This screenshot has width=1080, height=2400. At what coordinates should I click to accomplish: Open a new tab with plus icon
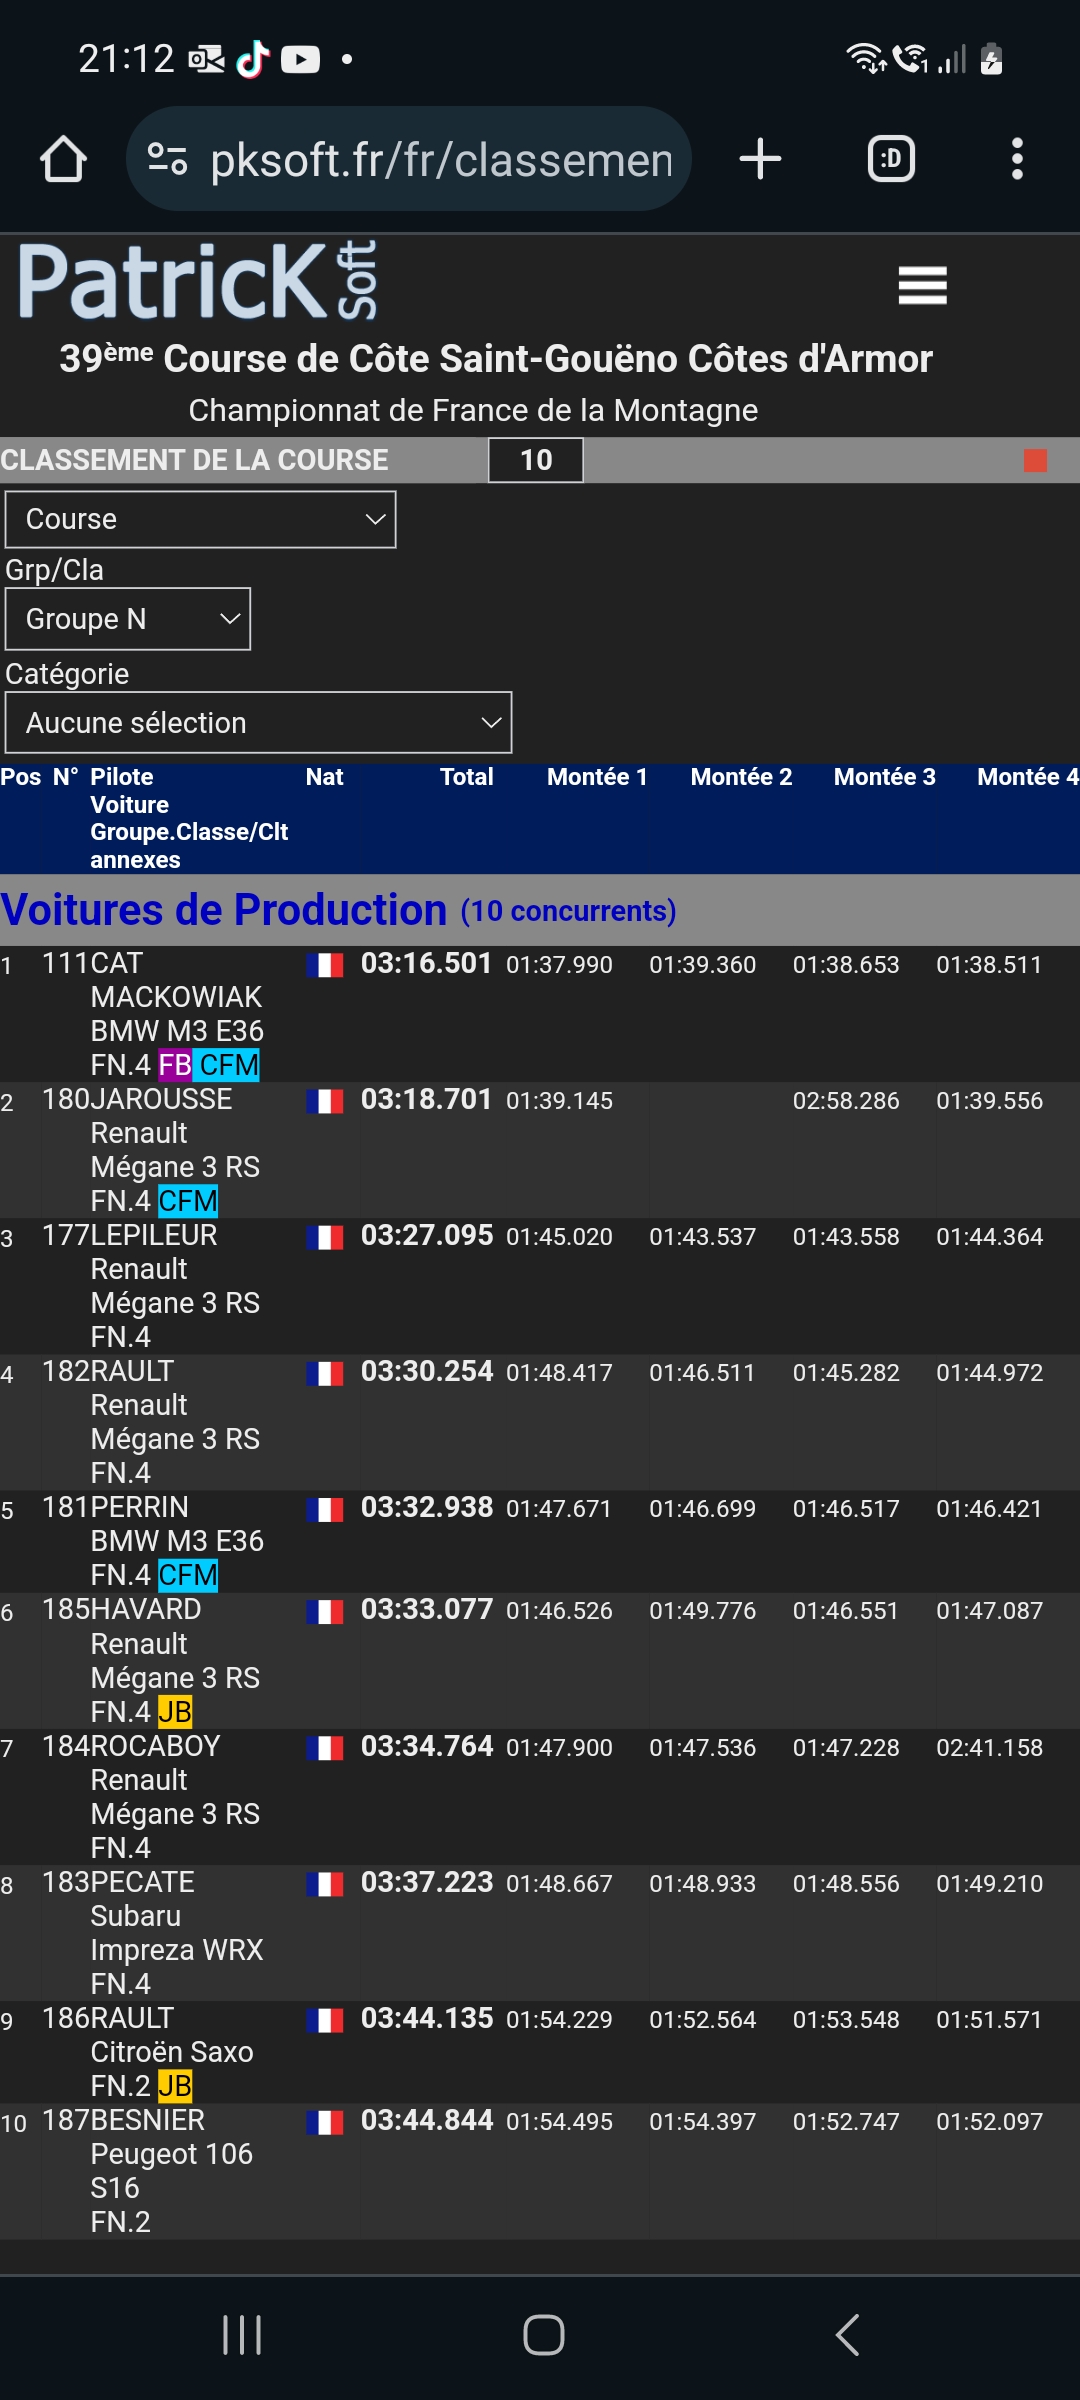[760, 159]
